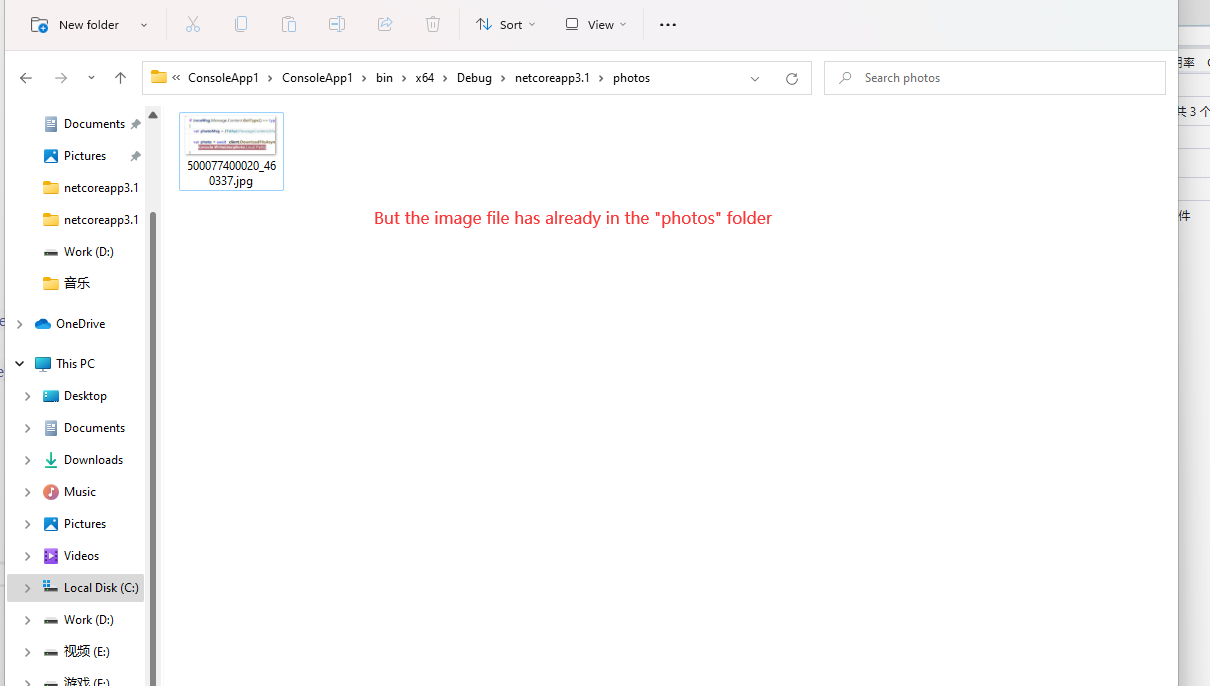This screenshot has width=1210, height=686.
Task: Expand the OneDrive tree entry
Action: pyautogui.click(x=18, y=323)
